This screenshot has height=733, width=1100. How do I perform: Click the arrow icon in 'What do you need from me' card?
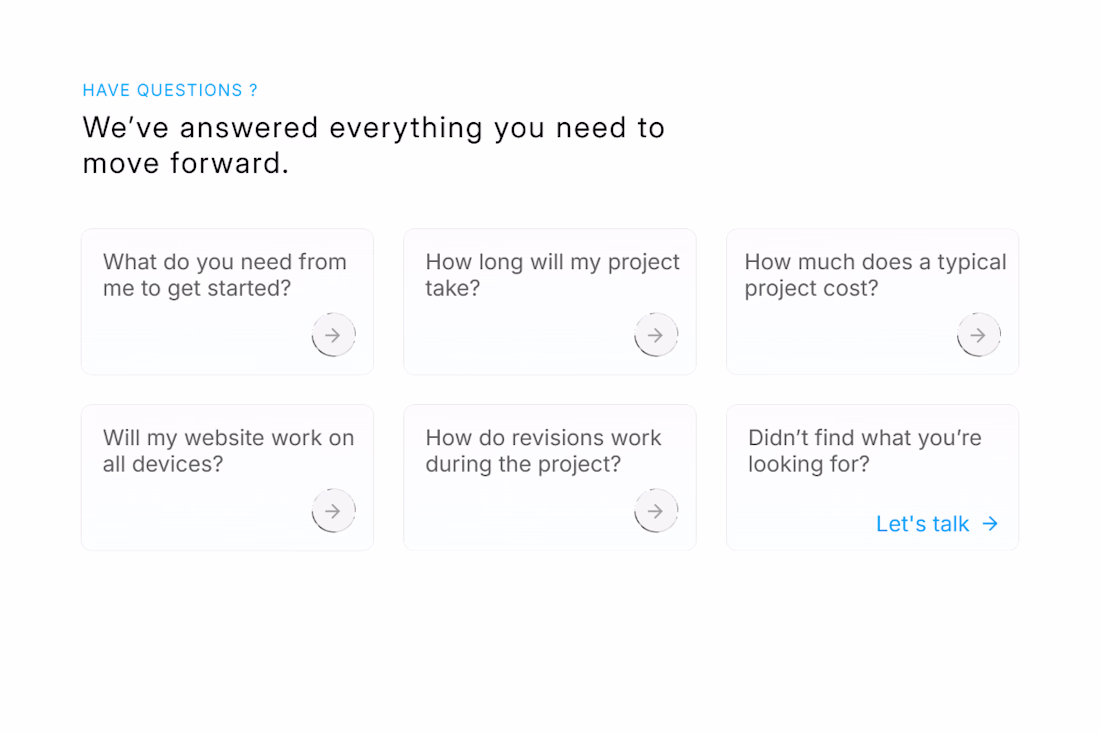coord(333,335)
